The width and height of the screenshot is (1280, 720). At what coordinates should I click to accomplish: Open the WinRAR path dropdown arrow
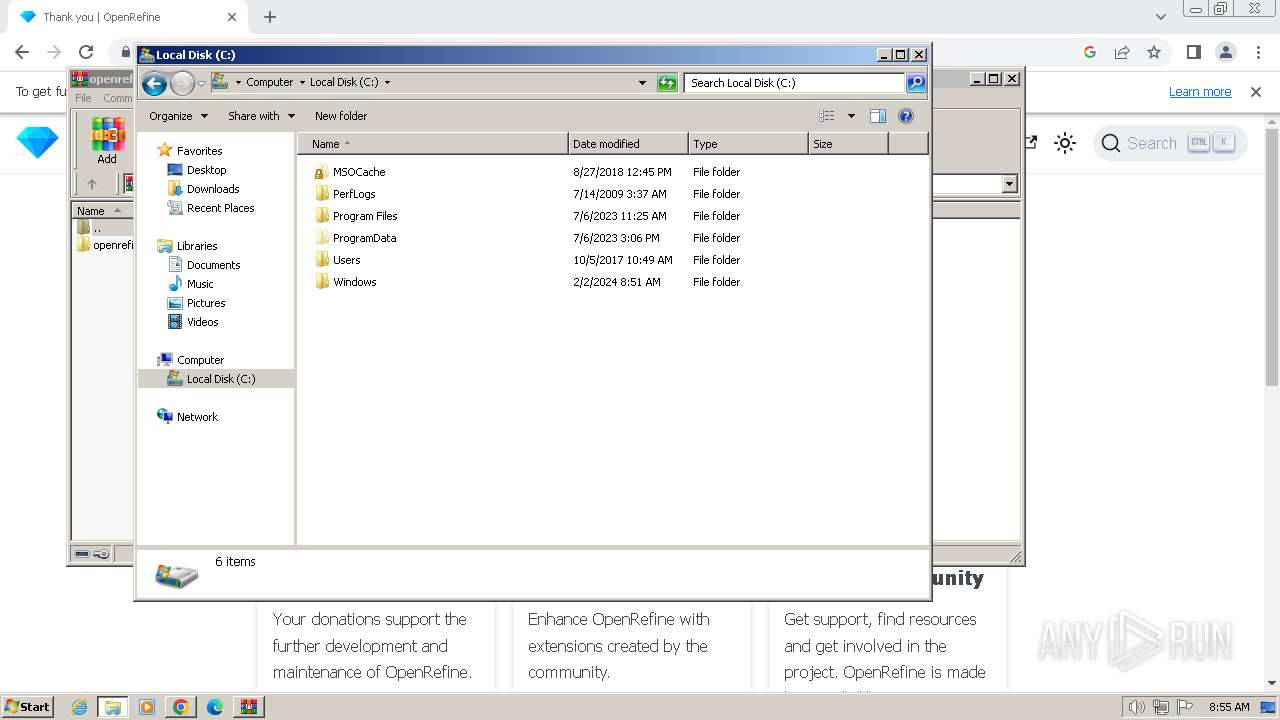tap(1009, 184)
